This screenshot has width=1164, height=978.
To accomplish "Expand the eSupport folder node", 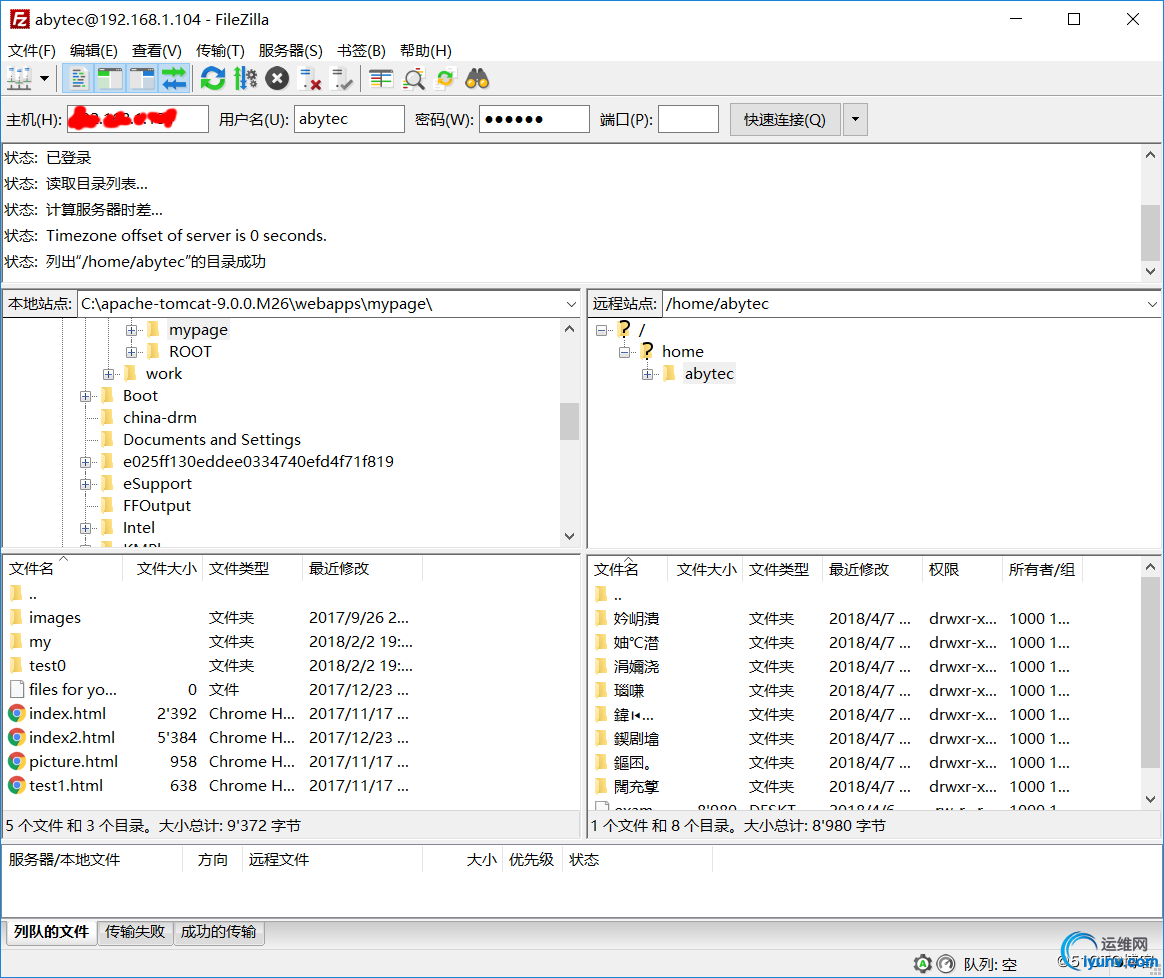I will [85, 484].
